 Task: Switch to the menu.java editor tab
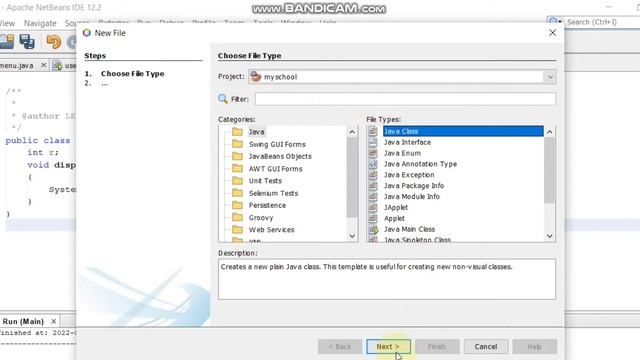point(17,65)
